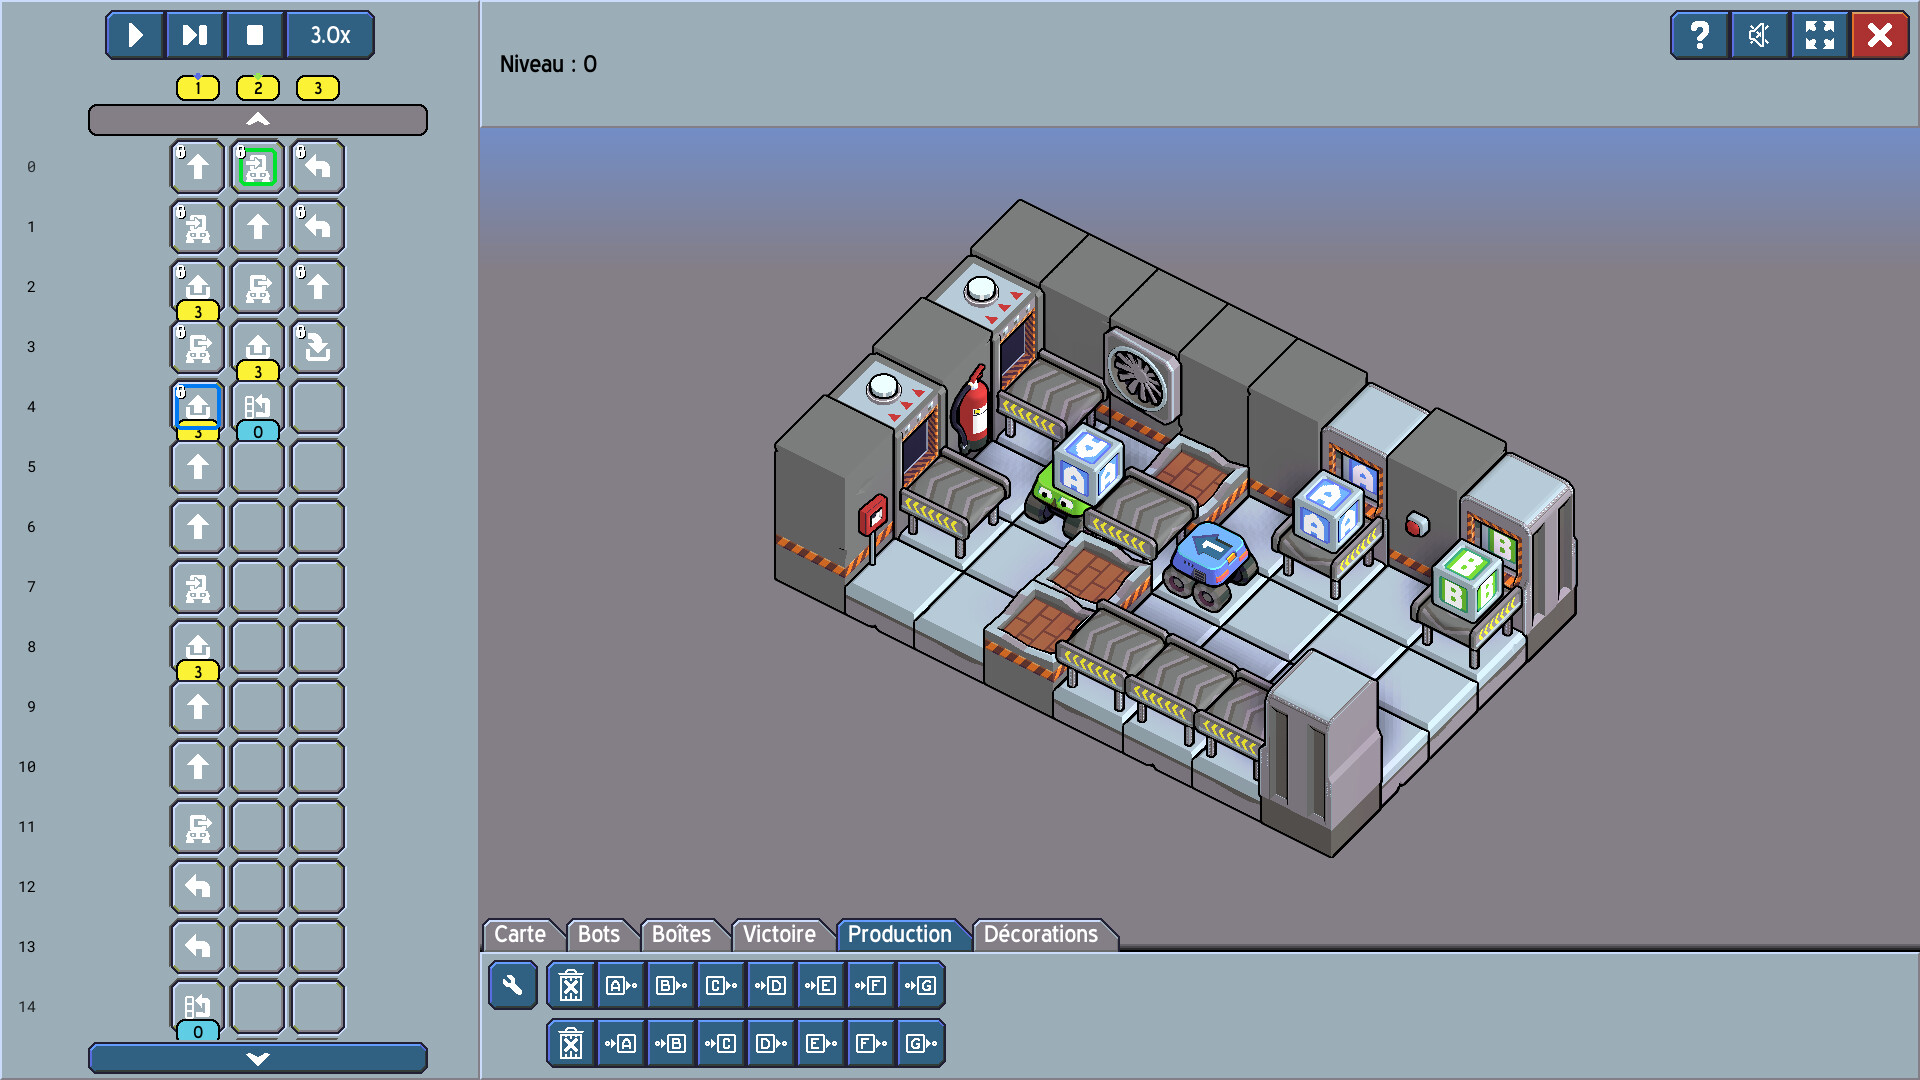Click the top-row delete trash icon
The height and width of the screenshot is (1080, 1920).
tap(571, 985)
